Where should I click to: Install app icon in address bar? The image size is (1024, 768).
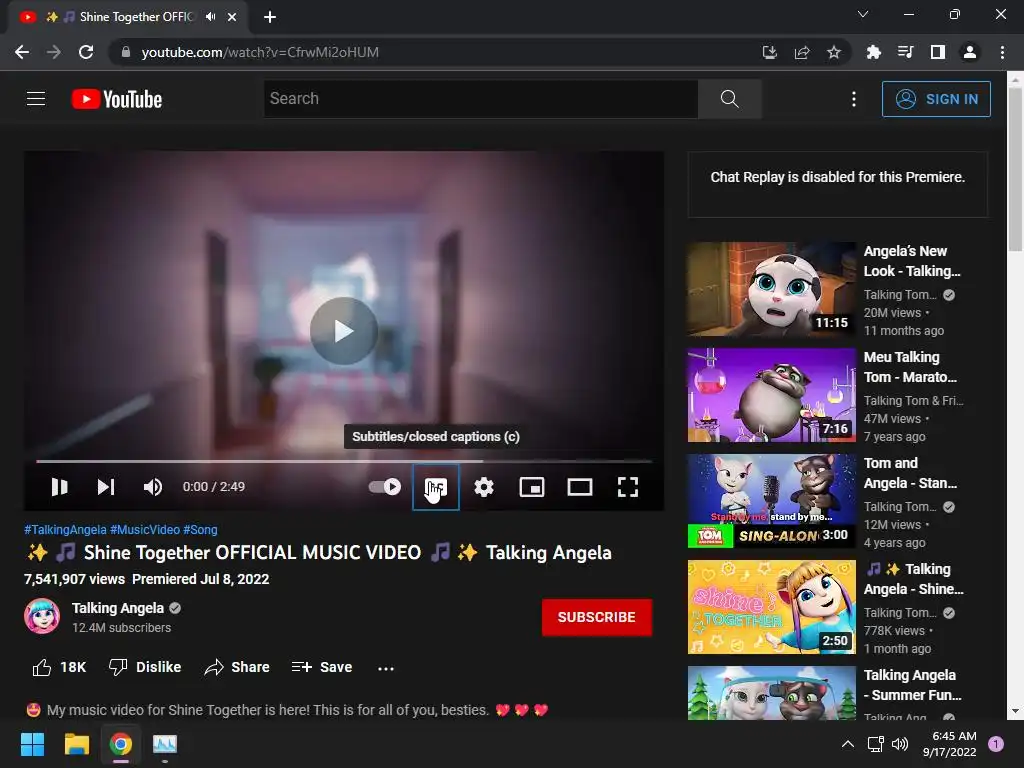(770, 52)
